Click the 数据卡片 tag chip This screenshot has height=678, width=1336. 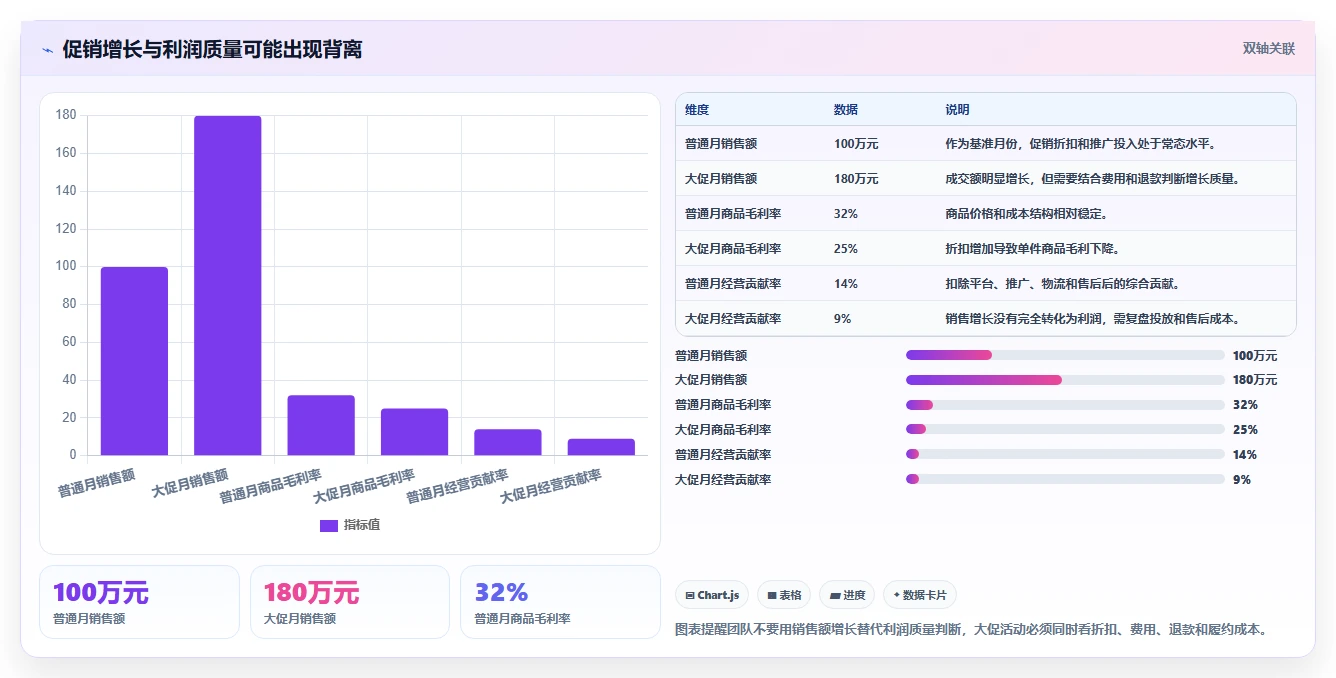tap(920, 595)
